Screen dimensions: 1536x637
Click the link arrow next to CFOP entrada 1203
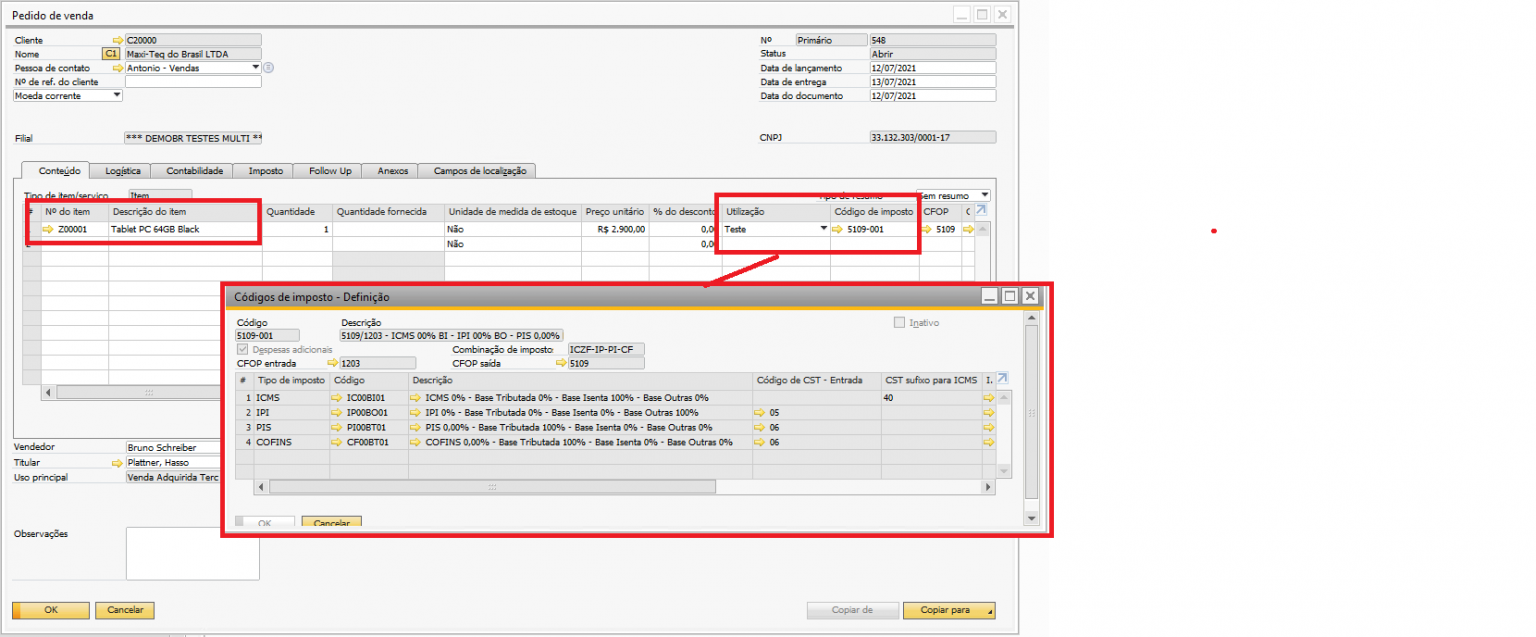(332, 363)
